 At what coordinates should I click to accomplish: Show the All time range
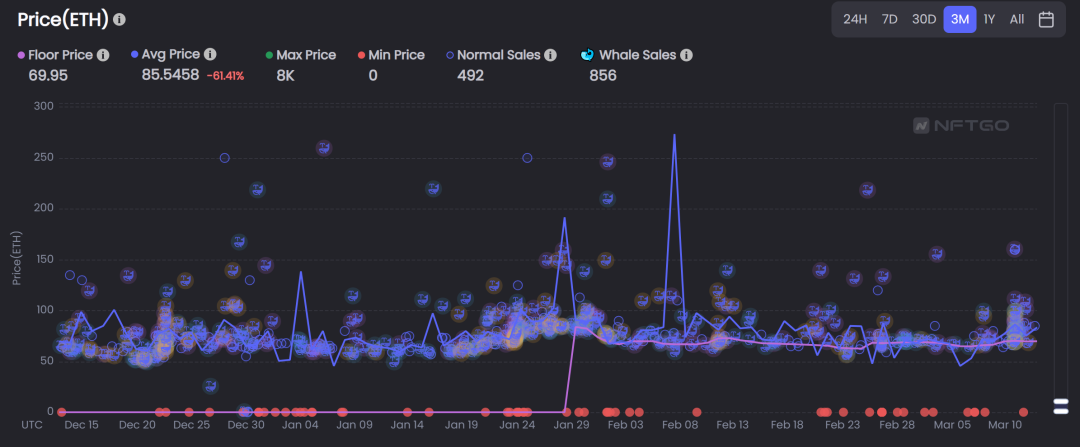point(1017,19)
